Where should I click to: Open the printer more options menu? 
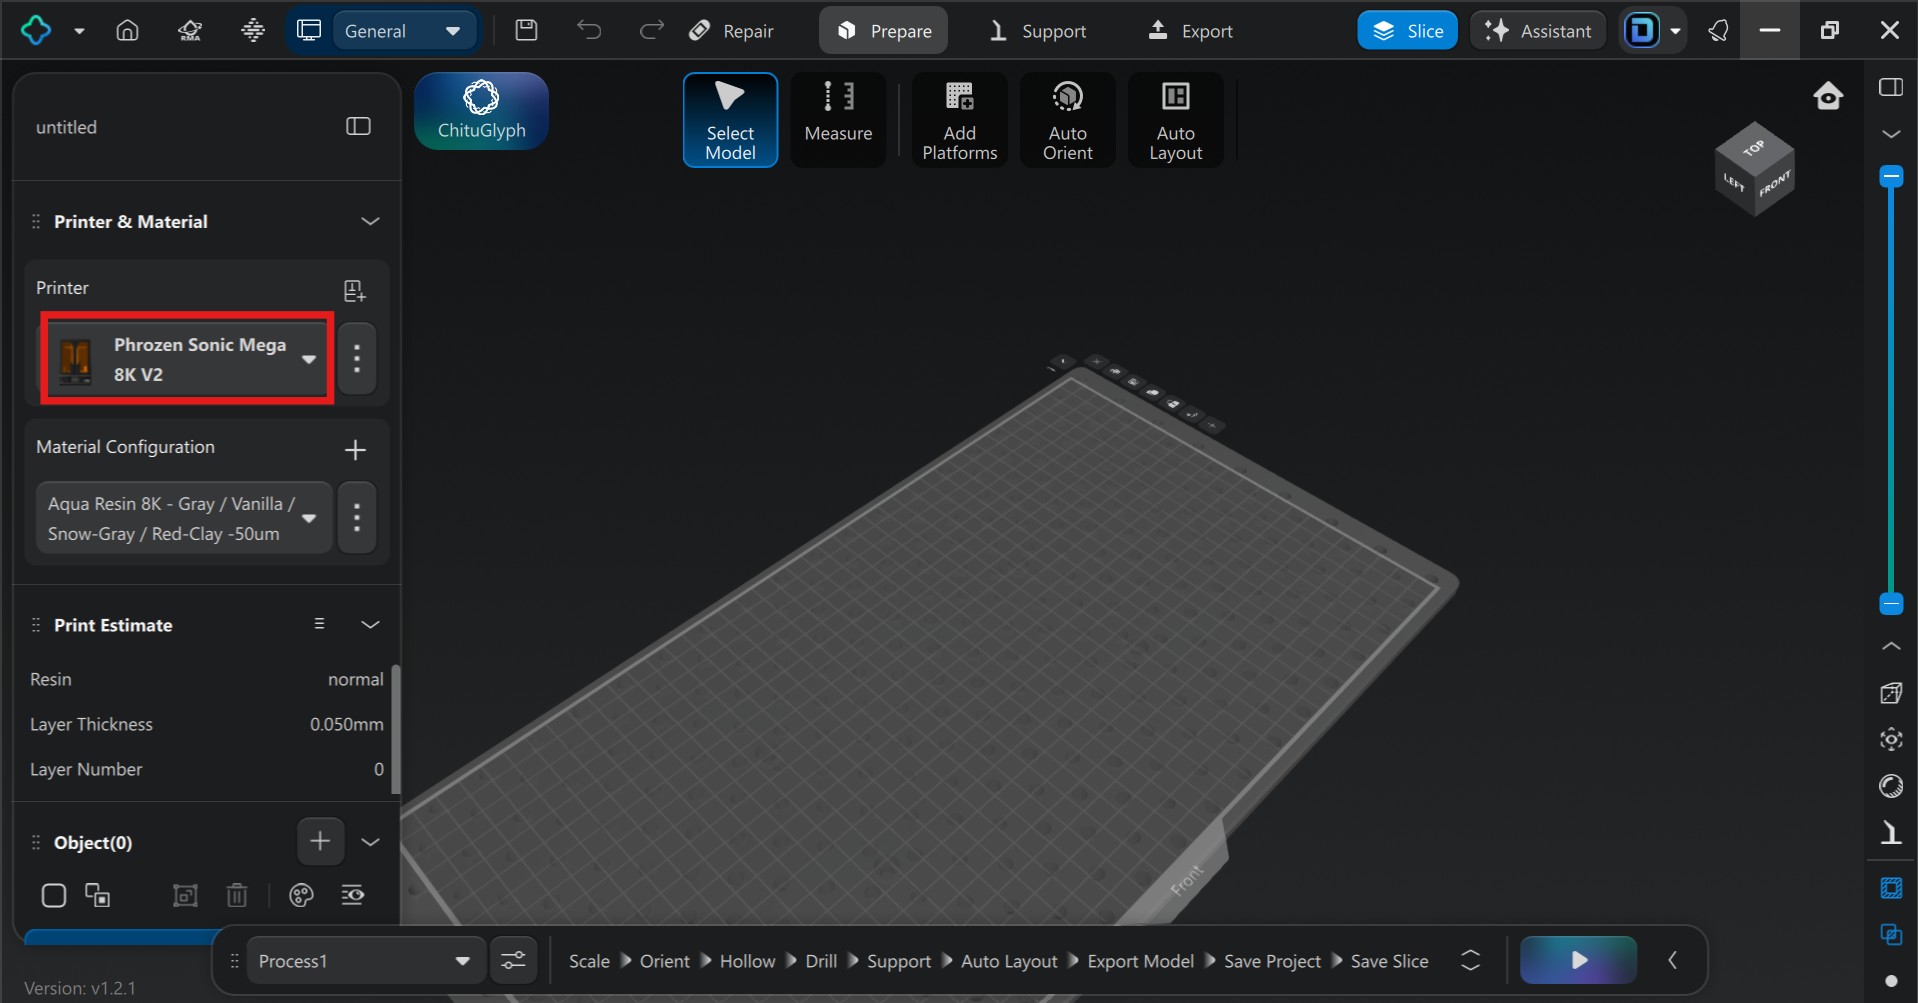click(x=357, y=358)
